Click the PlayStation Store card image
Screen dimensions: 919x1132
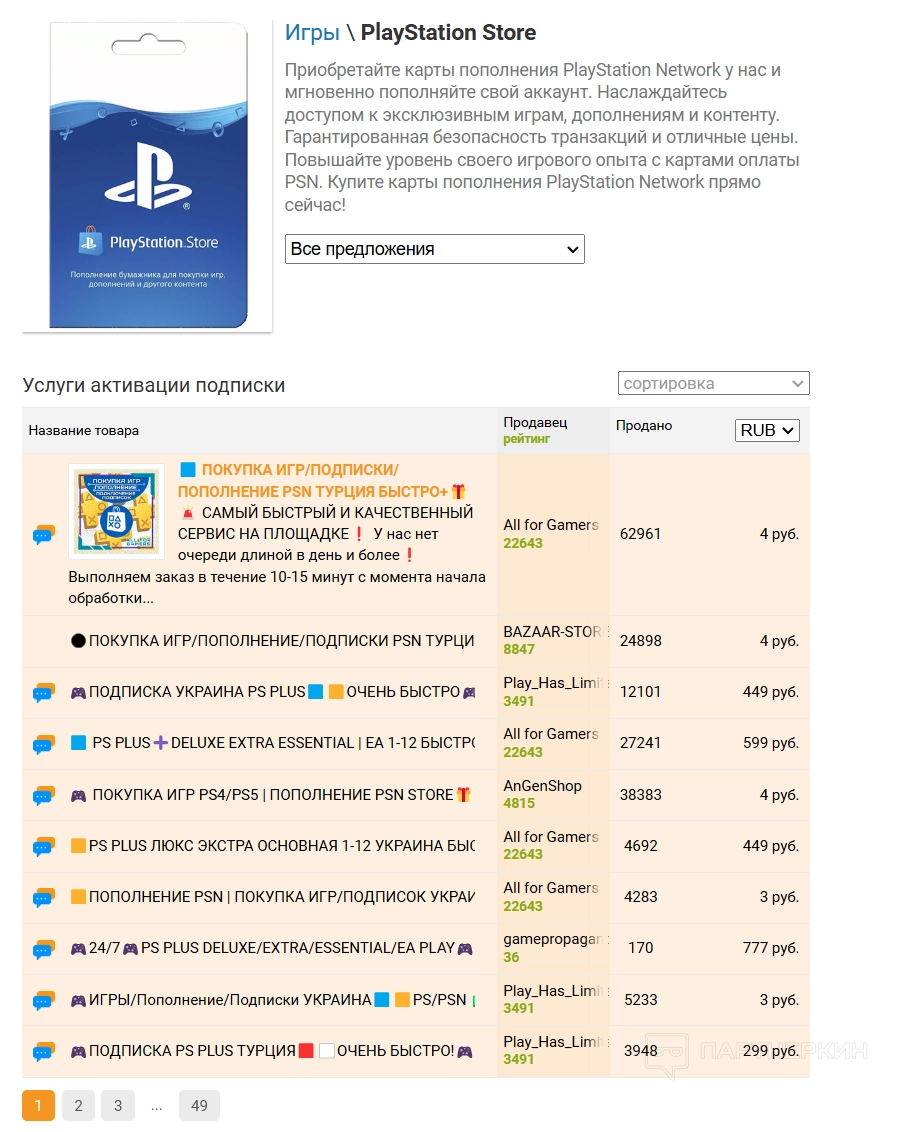(x=147, y=176)
